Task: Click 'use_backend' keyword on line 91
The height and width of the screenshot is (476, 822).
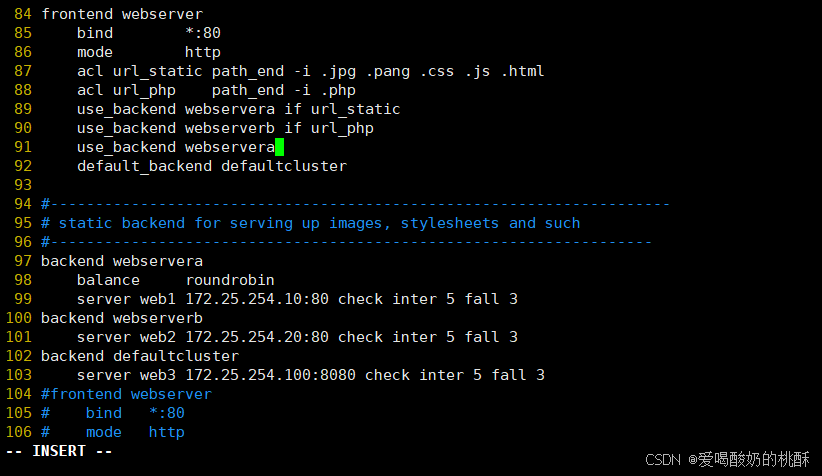Action: point(126,147)
